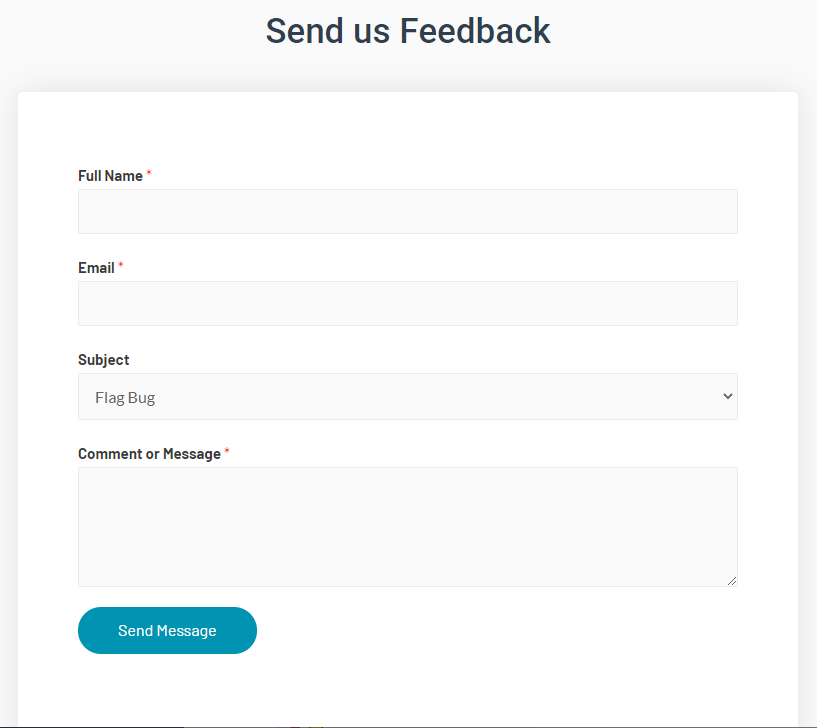Click the Email field label

(96, 268)
